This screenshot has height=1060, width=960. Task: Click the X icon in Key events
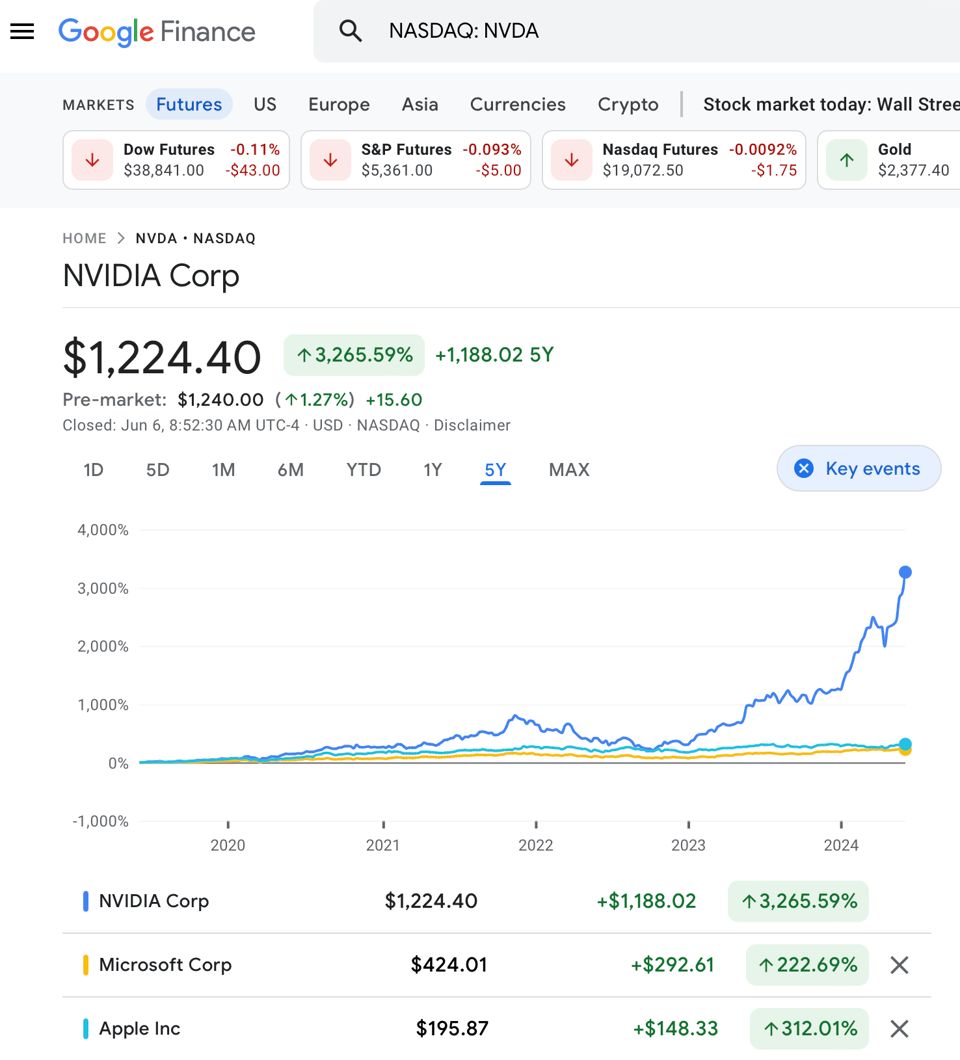[804, 468]
